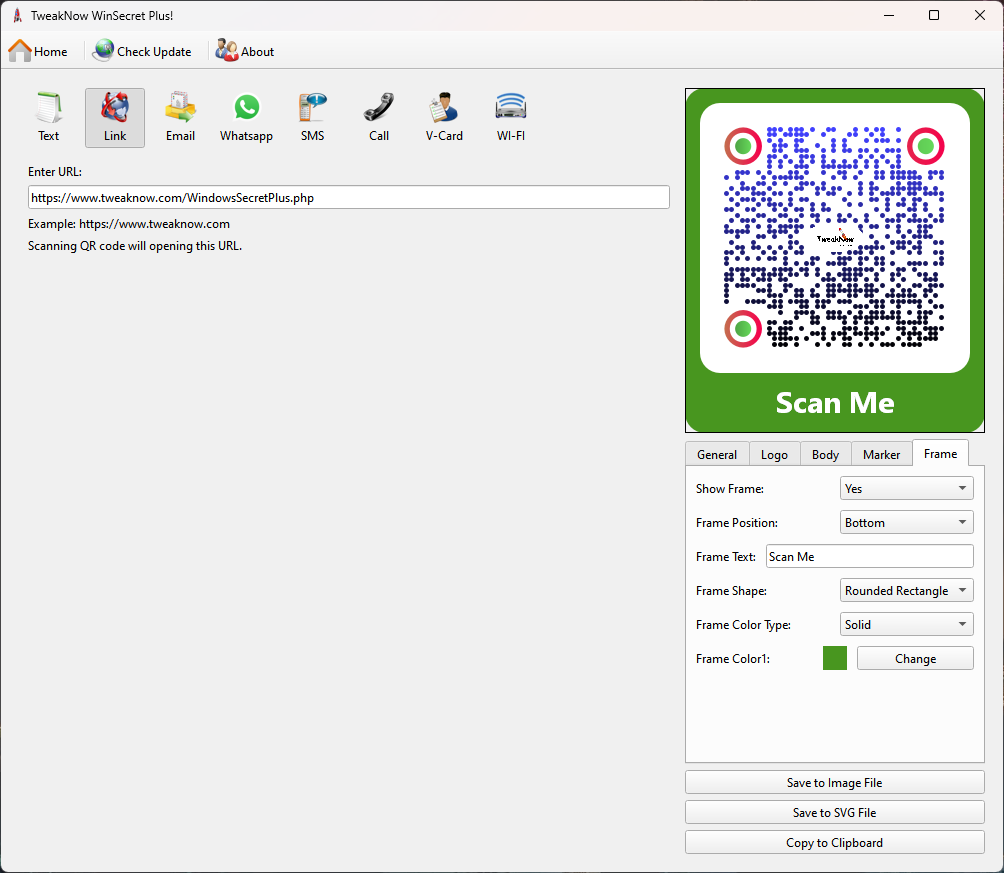Click Save to Image File
Viewport: 1004px width, 873px height.
(x=834, y=782)
